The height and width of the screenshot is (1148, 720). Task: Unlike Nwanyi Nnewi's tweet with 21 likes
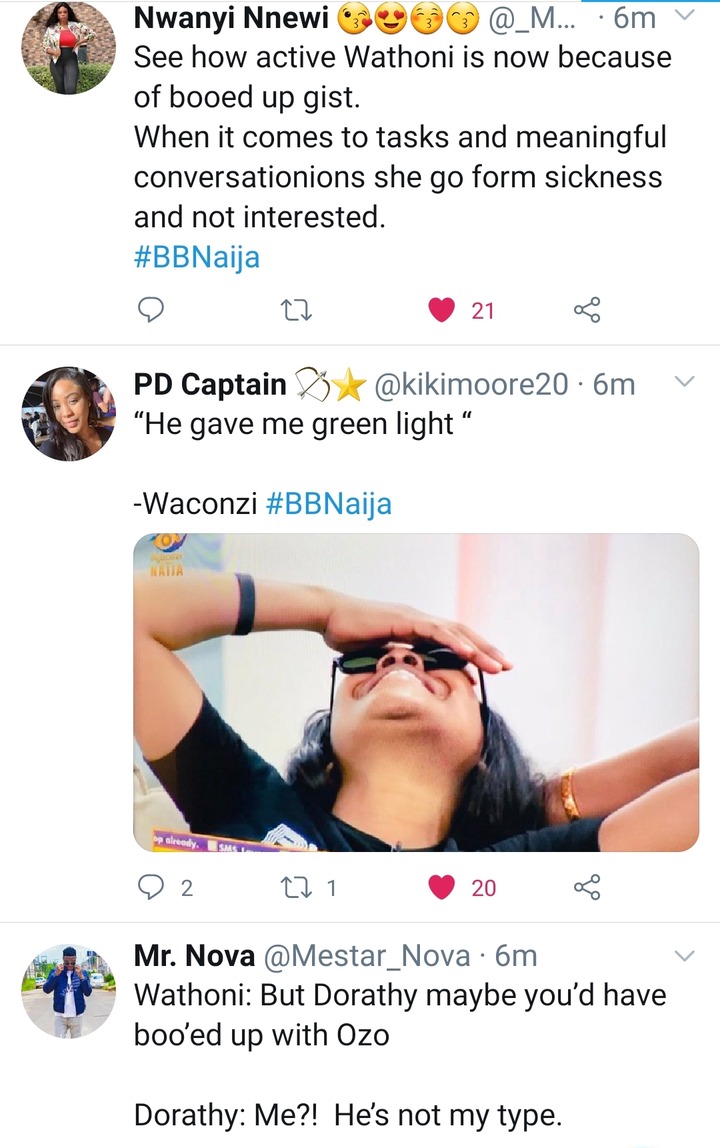click(442, 311)
